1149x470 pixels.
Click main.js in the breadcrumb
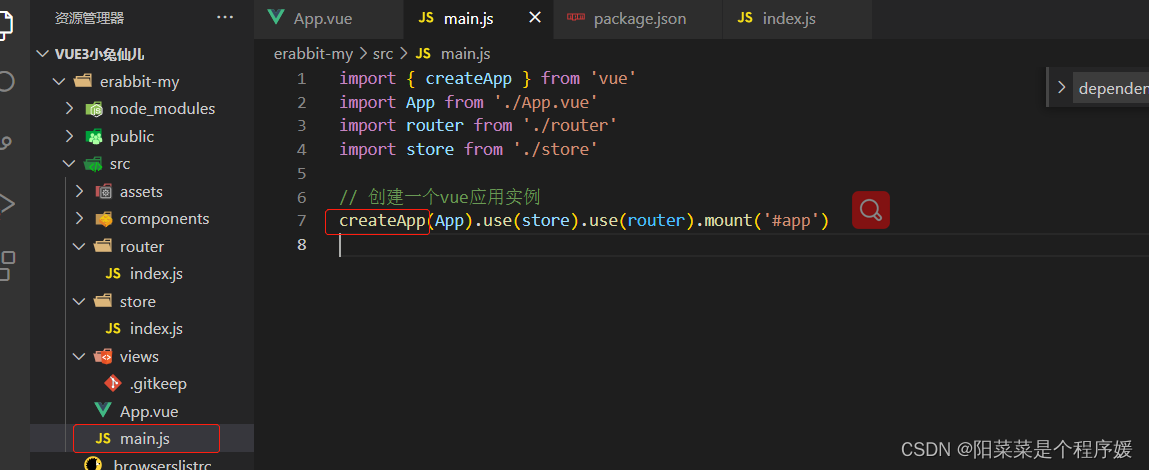pyautogui.click(x=465, y=54)
